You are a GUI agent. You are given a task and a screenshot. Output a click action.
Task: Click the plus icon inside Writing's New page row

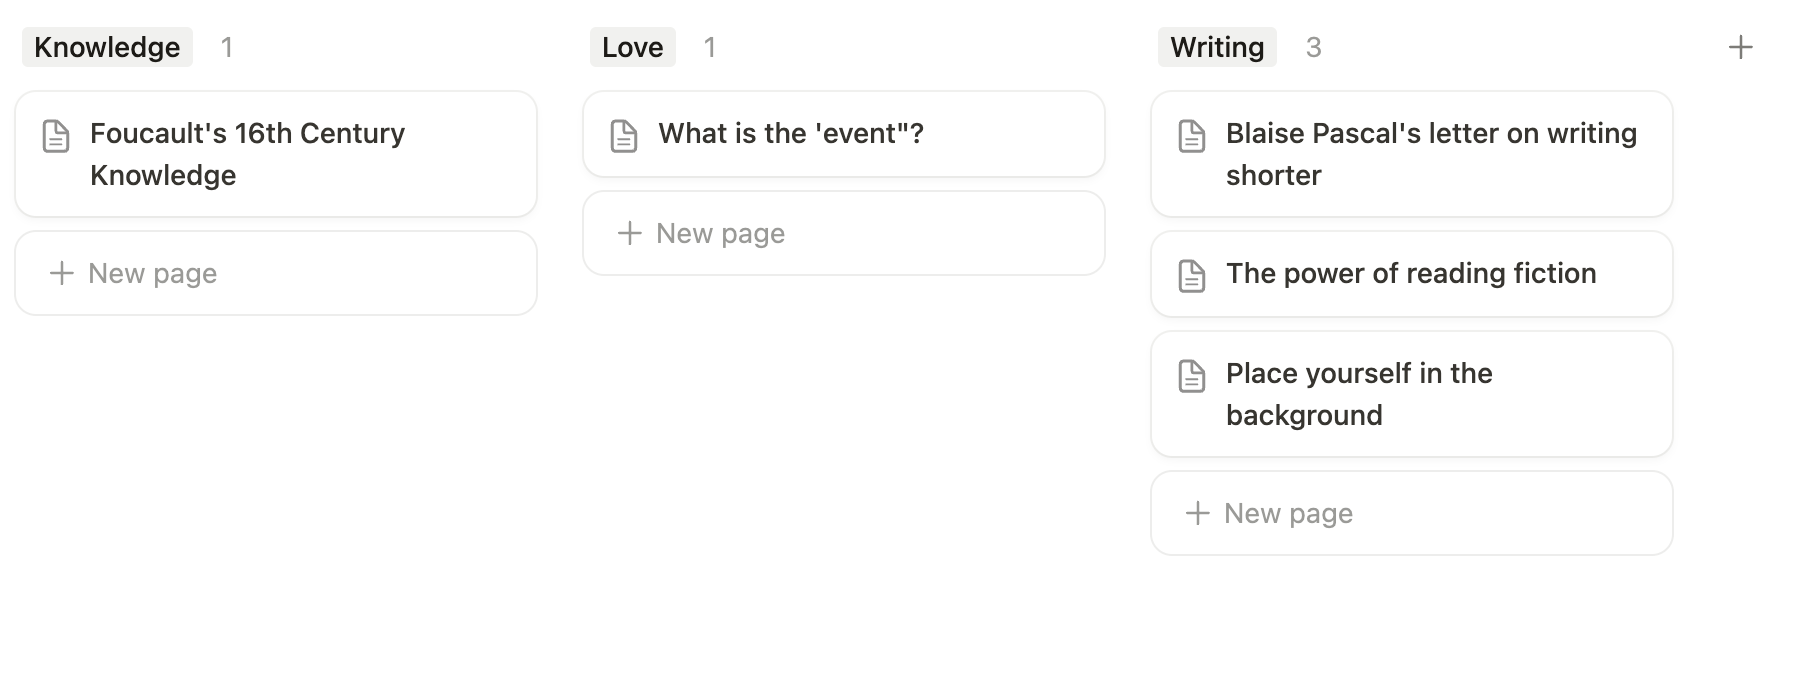(1197, 513)
